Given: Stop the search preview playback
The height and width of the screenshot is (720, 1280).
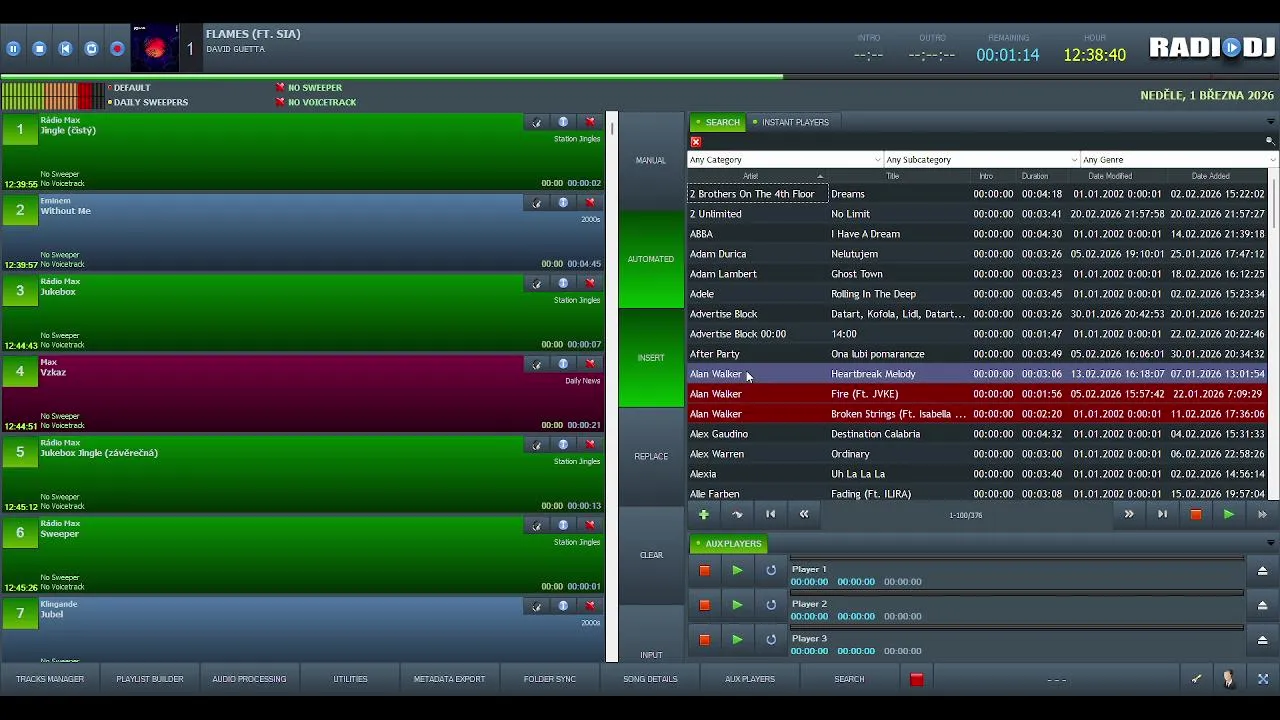Looking at the screenshot, I should (x=1195, y=515).
